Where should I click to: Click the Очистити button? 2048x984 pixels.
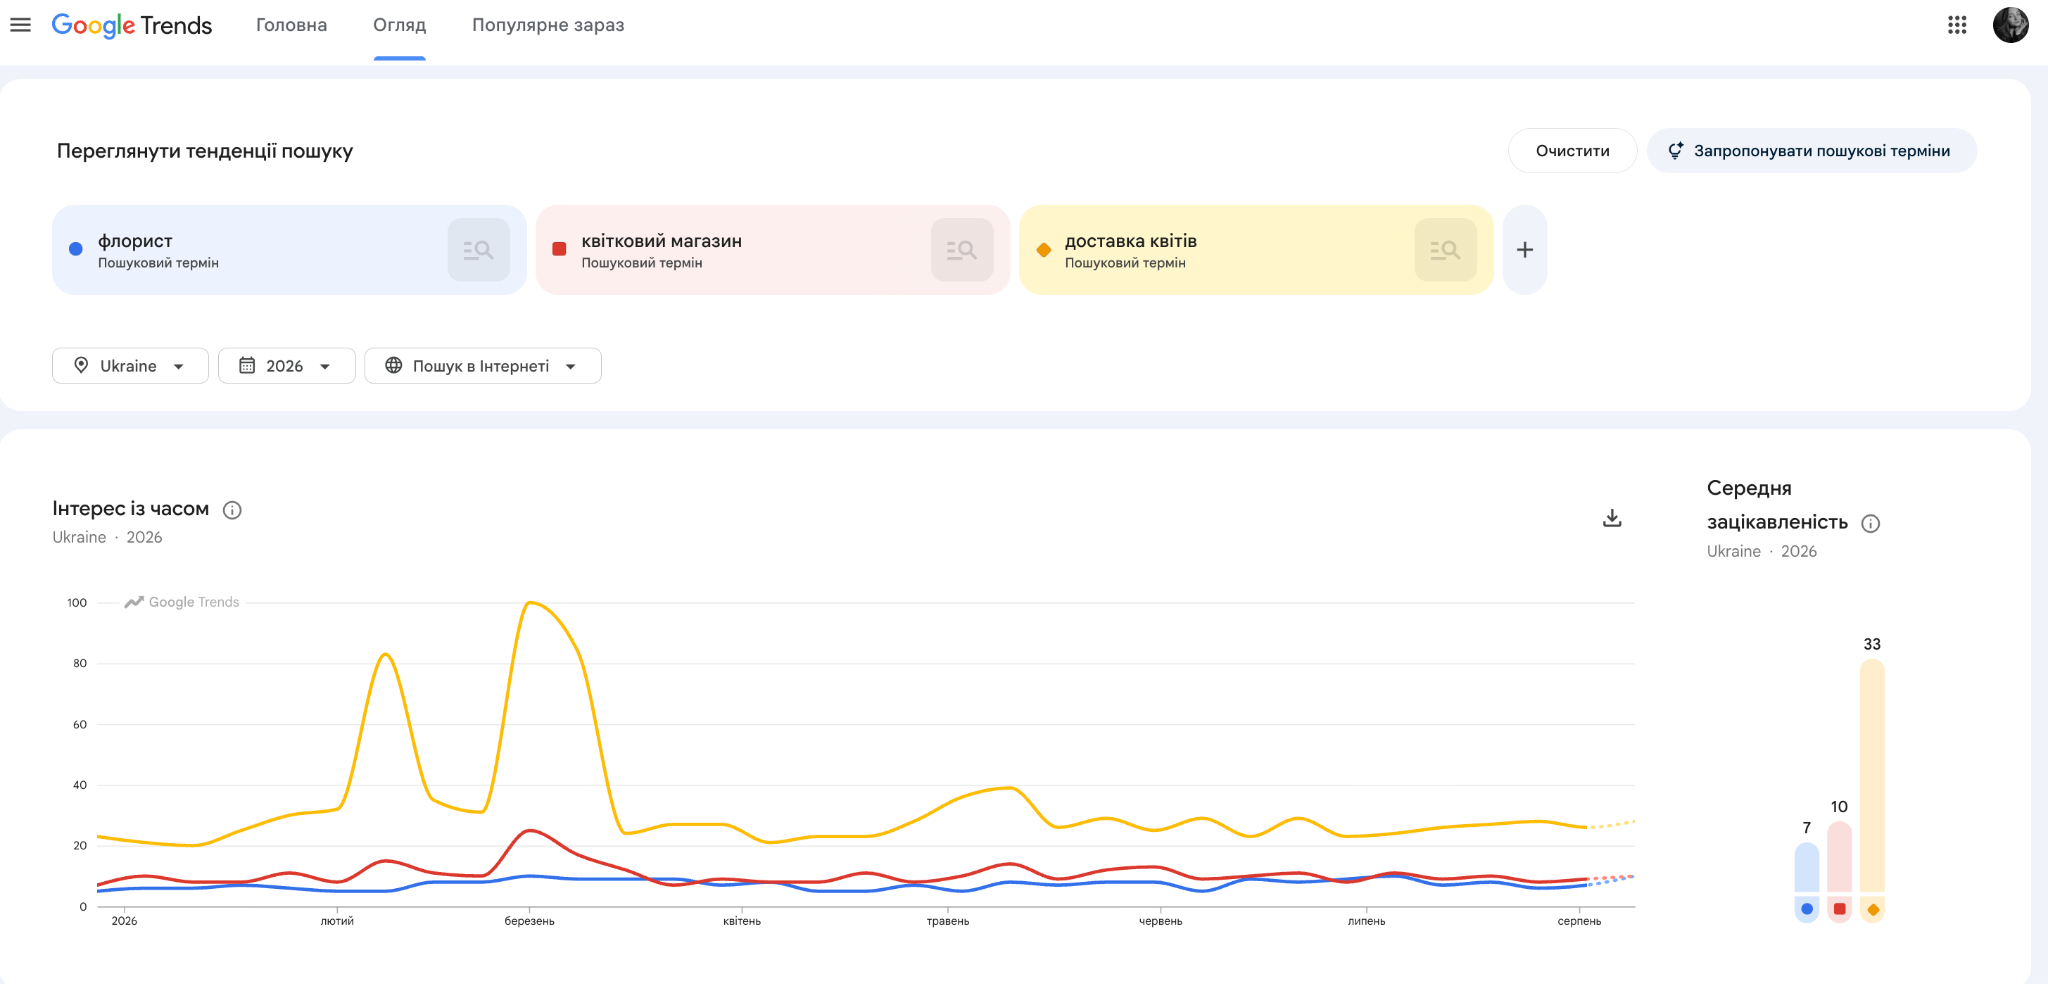tap(1572, 151)
